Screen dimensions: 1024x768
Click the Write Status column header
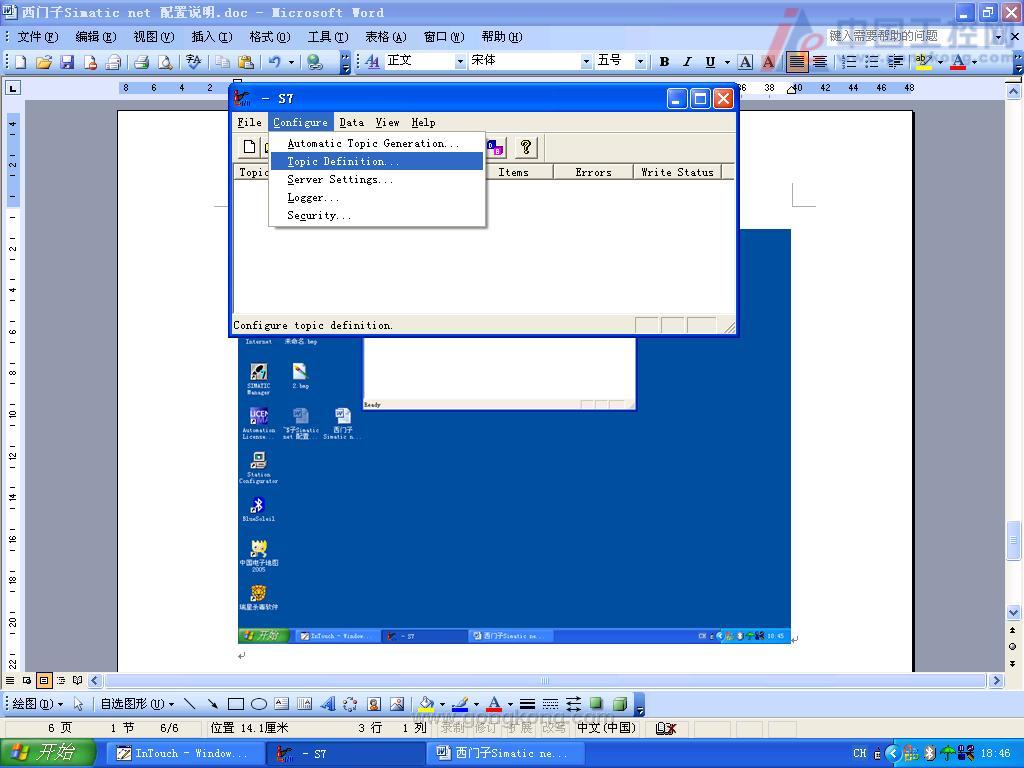[x=677, y=172]
